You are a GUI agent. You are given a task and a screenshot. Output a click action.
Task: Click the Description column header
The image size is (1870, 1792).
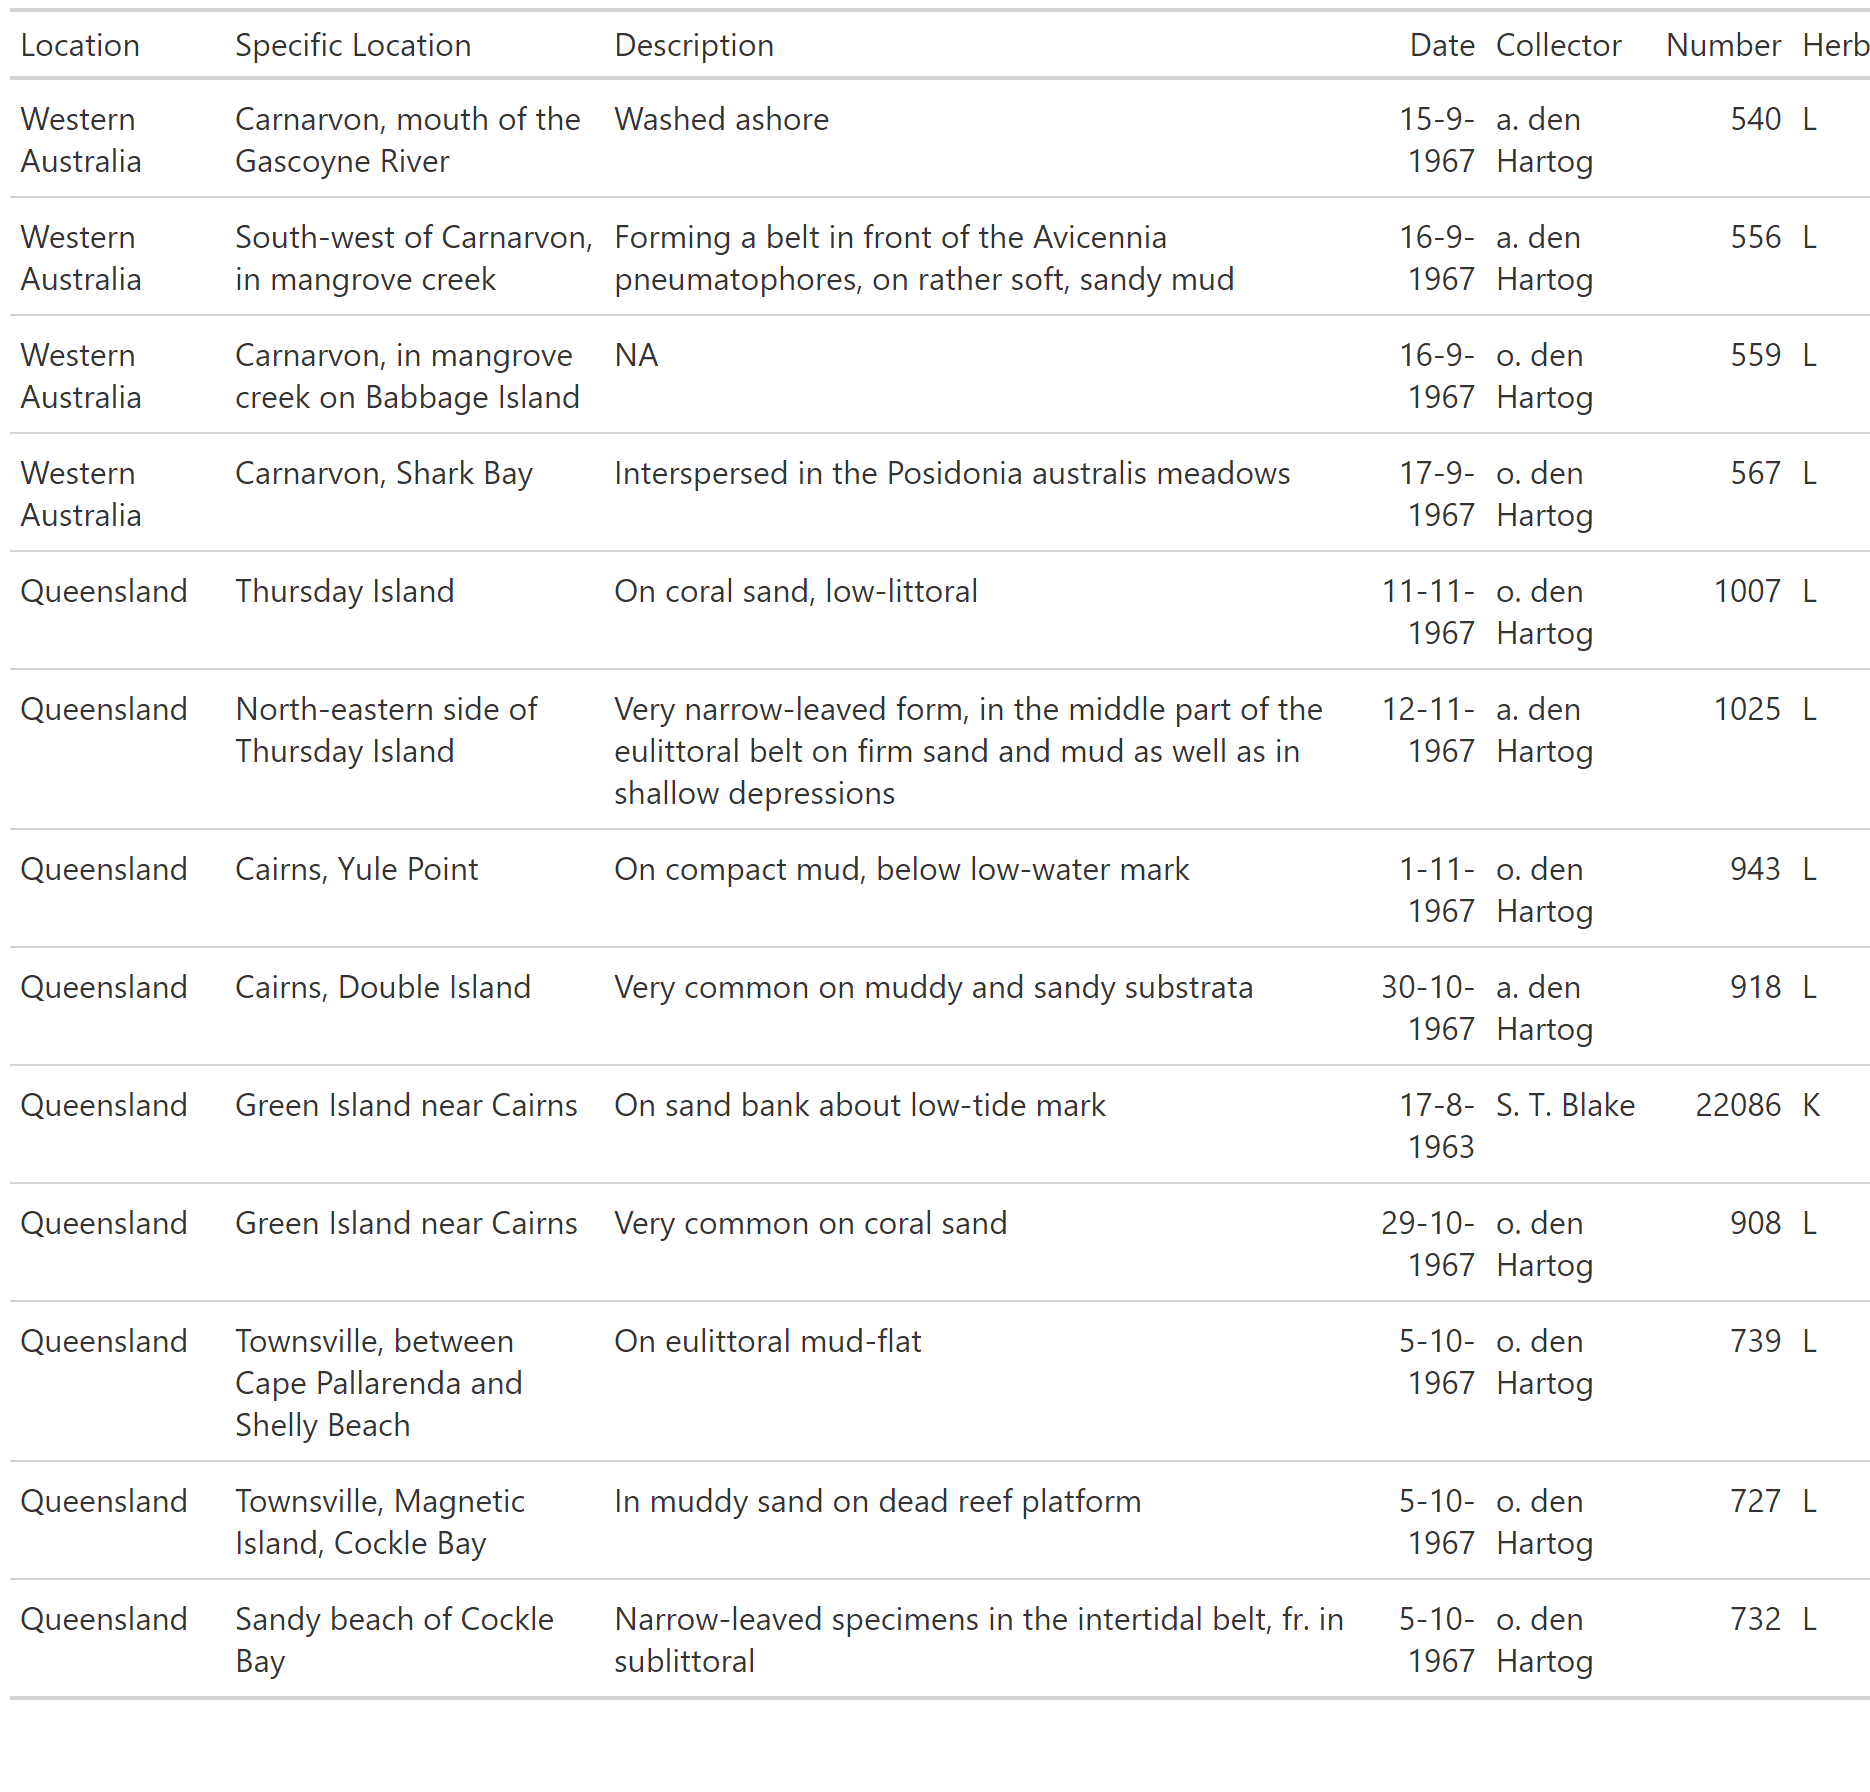coord(694,45)
